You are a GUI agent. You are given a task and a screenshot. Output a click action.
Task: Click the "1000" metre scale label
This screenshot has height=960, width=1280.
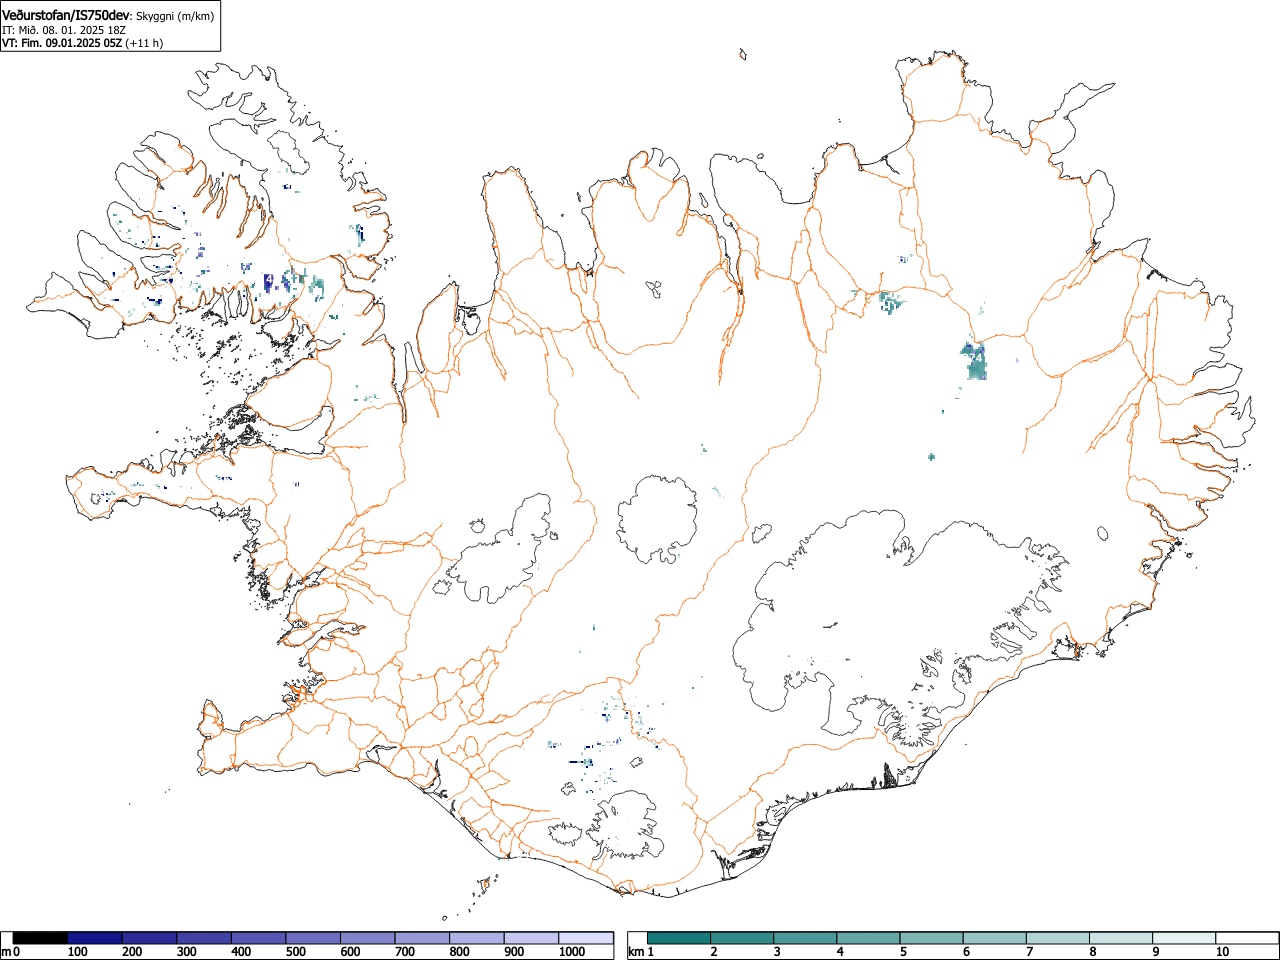[571, 952]
